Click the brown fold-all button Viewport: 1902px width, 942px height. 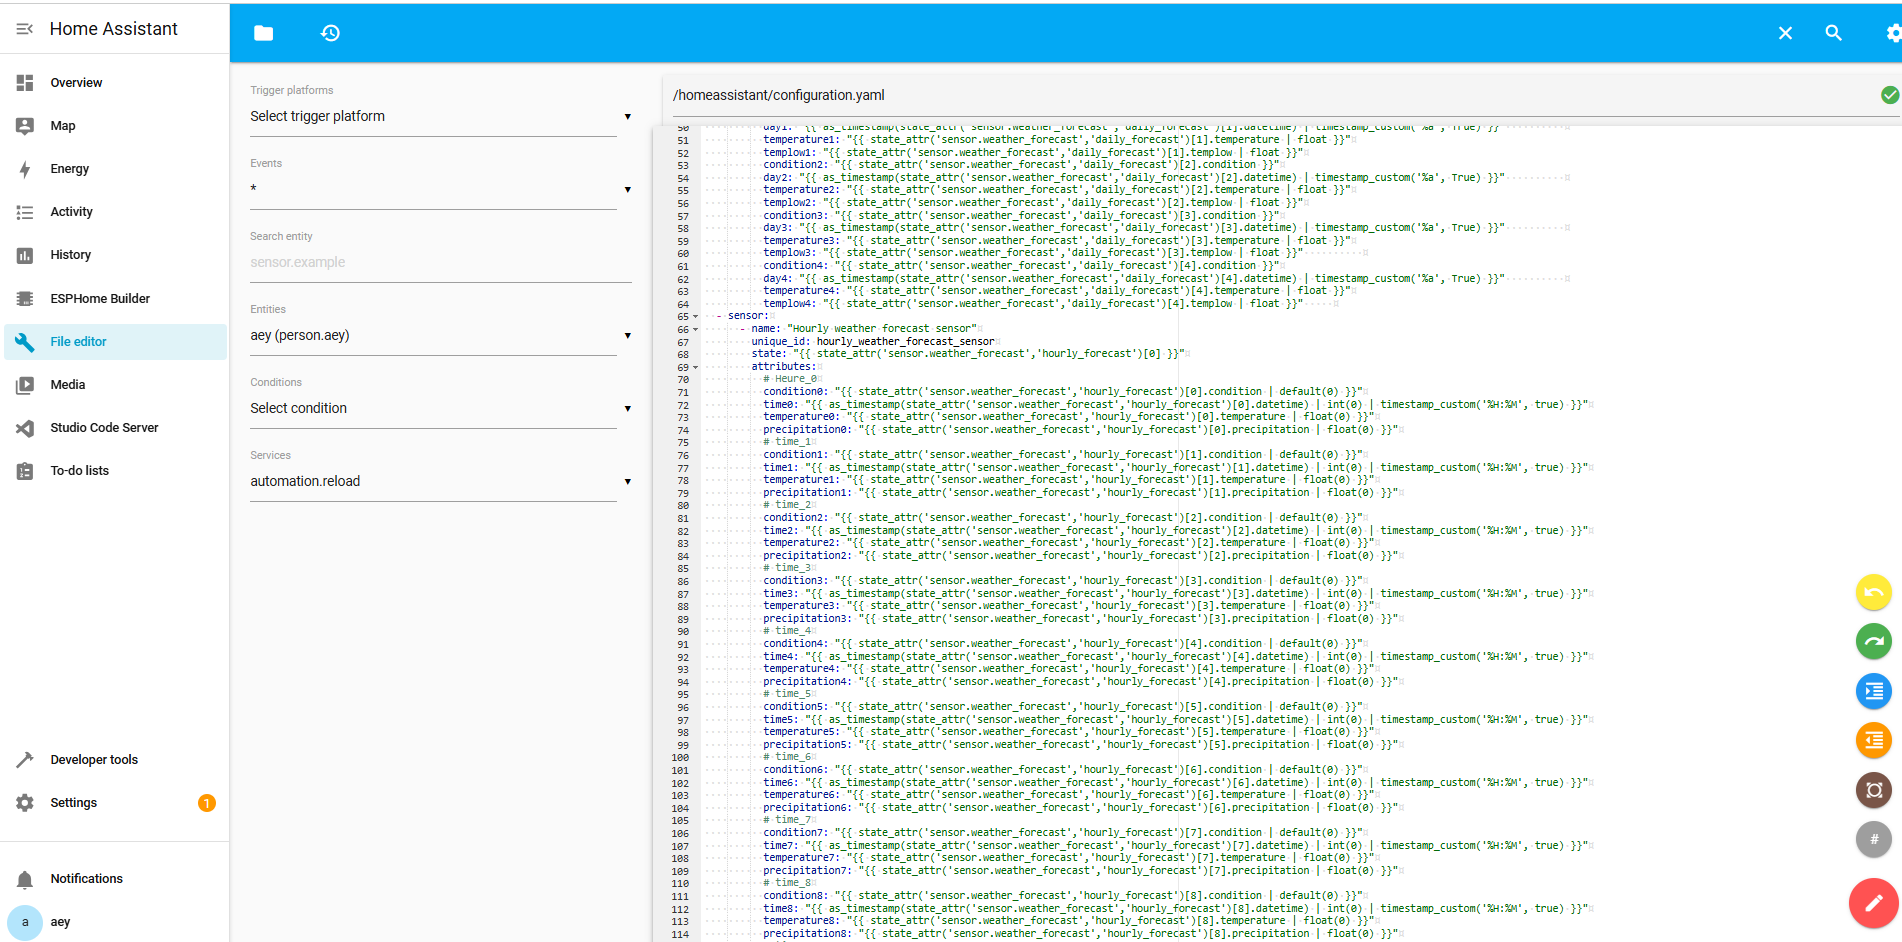click(x=1873, y=790)
